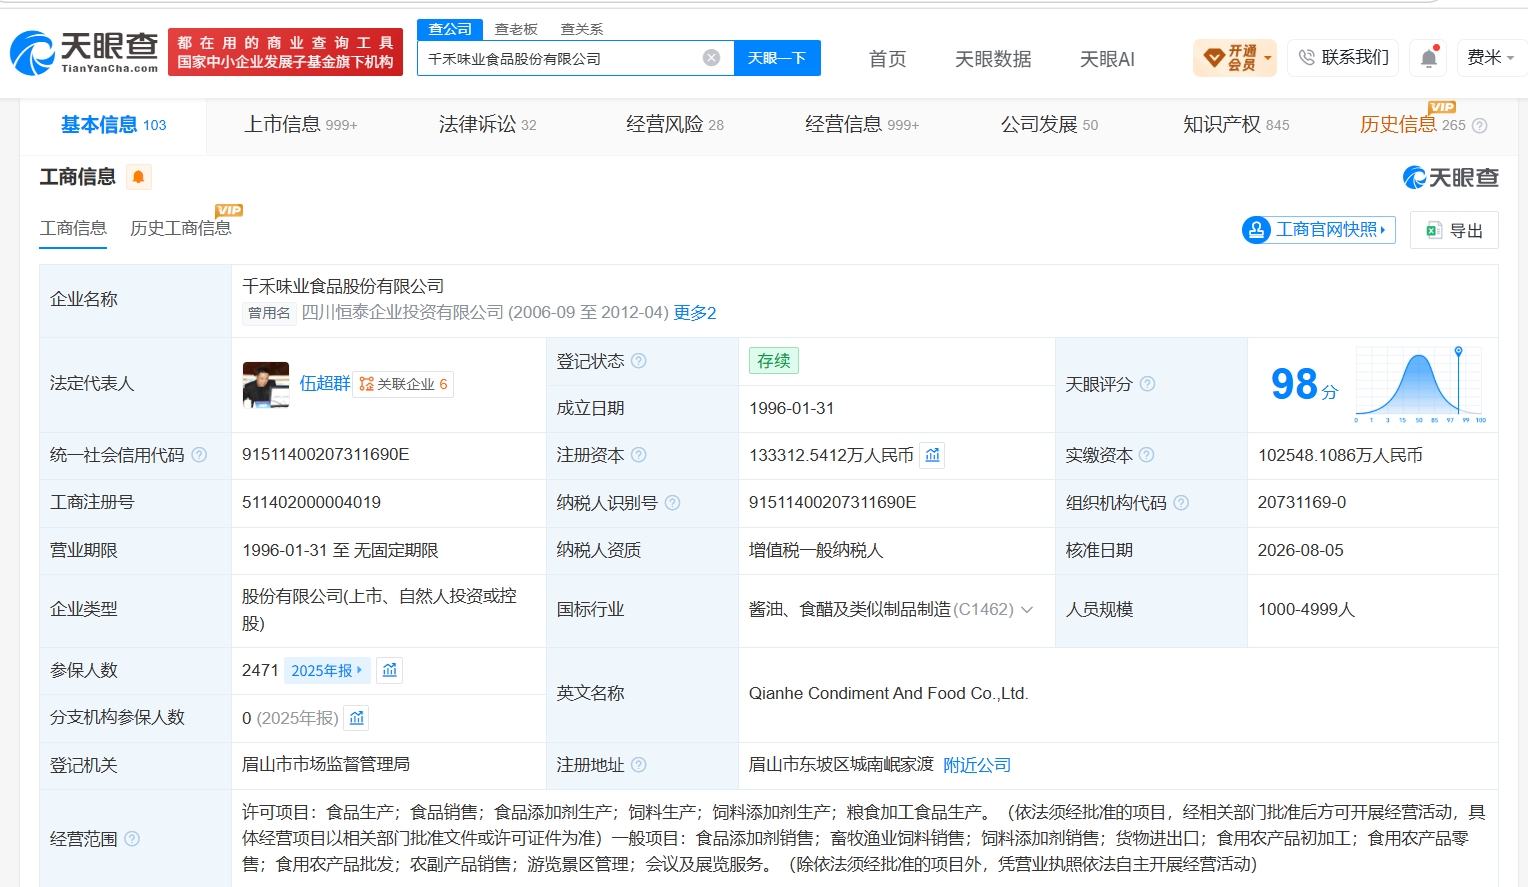This screenshot has height=887, width=1528.
Task: Click the 天眼一下 search button
Action: pyautogui.click(x=777, y=58)
